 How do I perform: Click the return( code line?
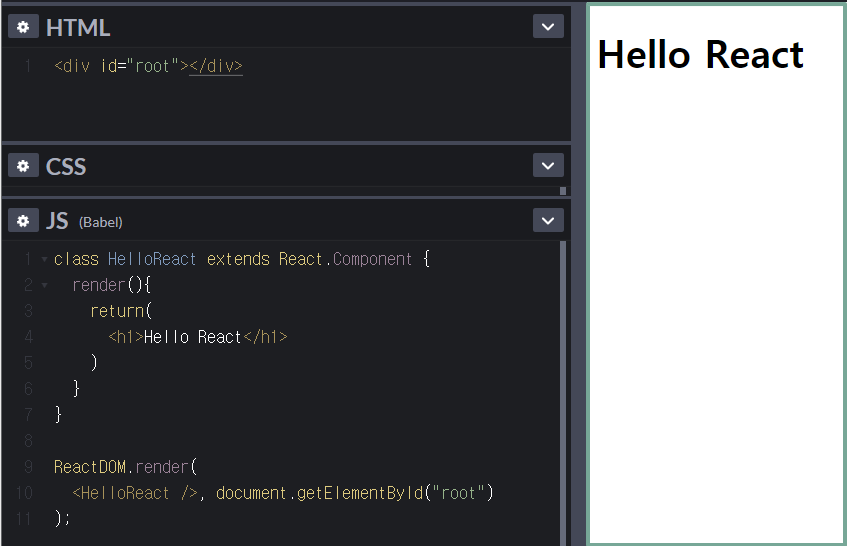[x=122, y=311]
